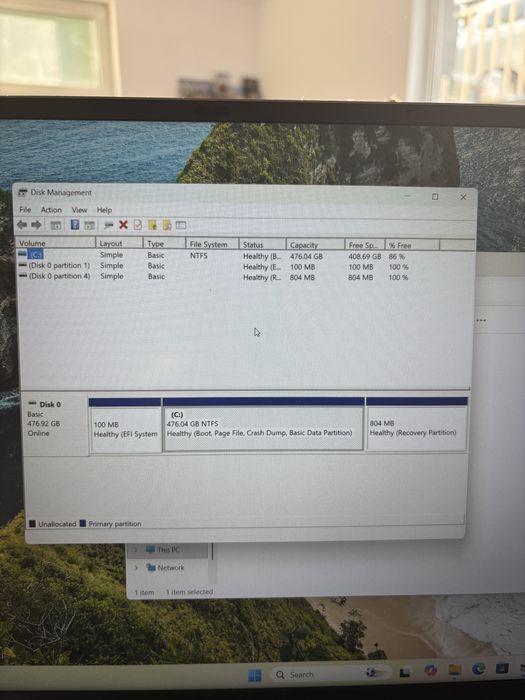This screenshot has width=525, height=700.
Task: Open Microsoft Edge from the taskbar
Action: pyautogui.click(x=479, y=669)
